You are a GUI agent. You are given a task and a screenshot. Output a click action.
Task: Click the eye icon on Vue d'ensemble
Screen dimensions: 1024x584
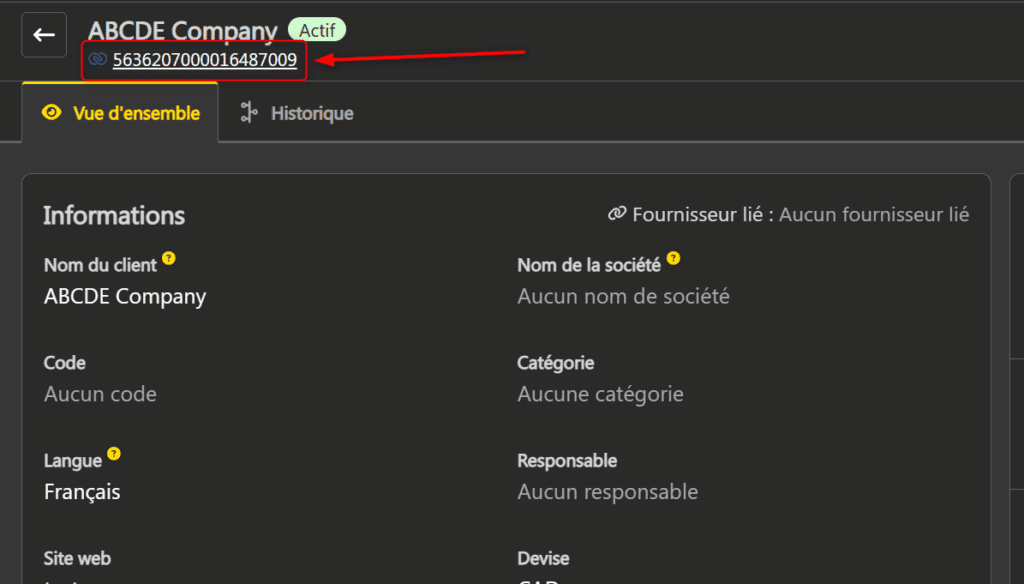click(x=51, y=113)
